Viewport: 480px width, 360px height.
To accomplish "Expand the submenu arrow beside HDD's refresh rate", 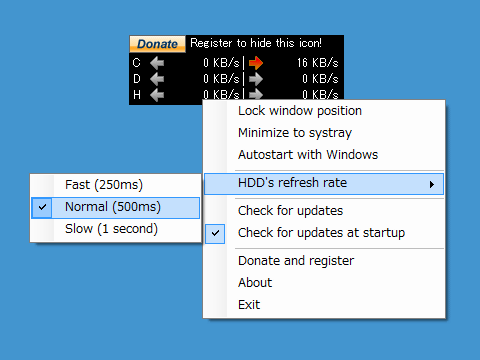I will click(432, 184).
